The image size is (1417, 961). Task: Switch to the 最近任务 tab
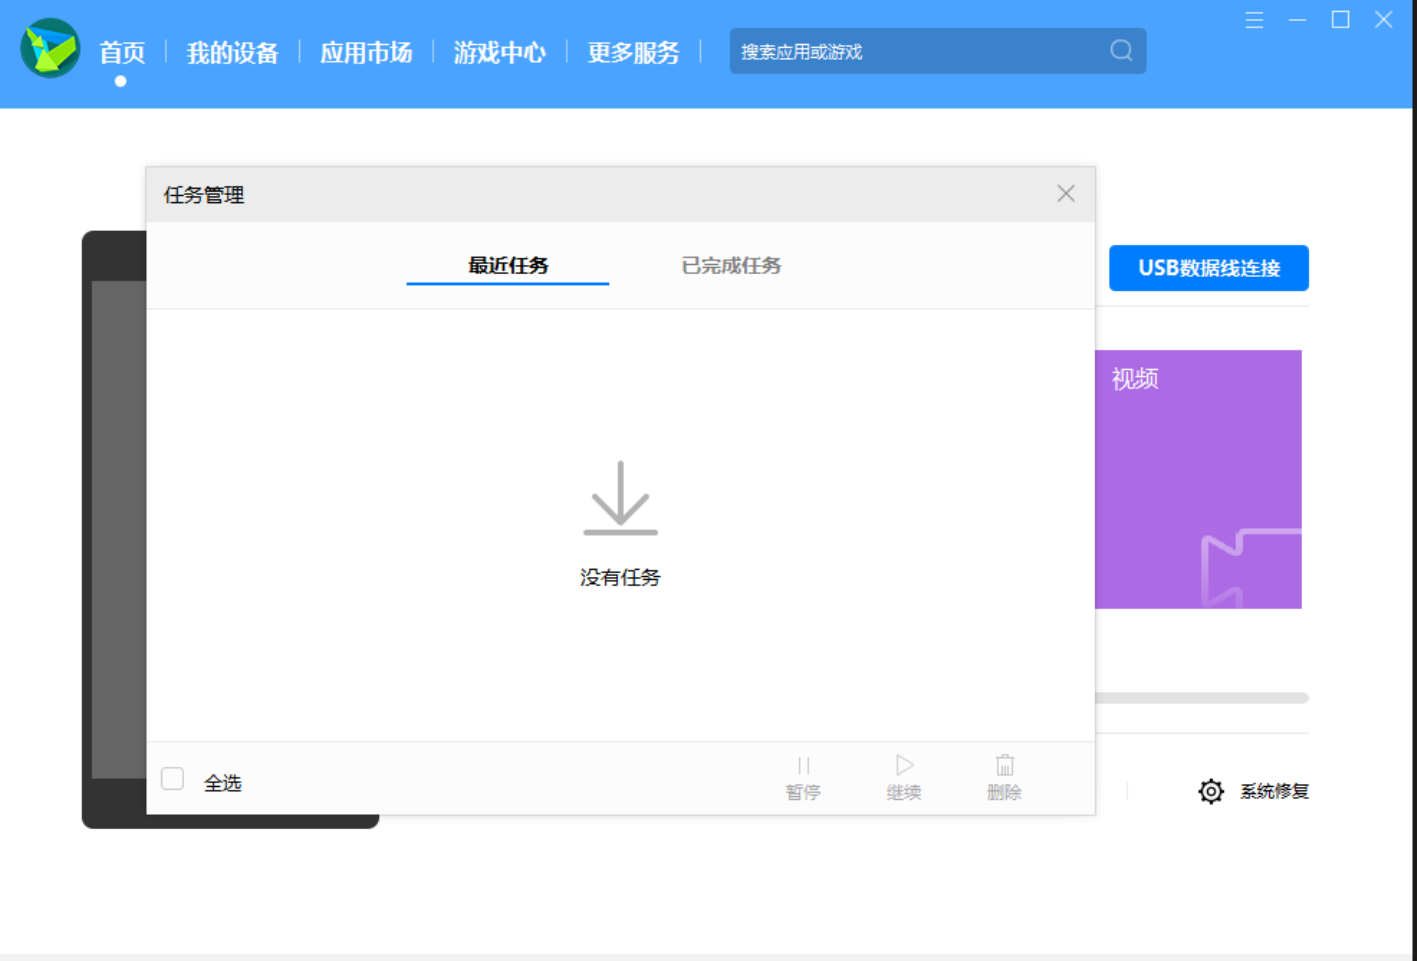point(508,266)
